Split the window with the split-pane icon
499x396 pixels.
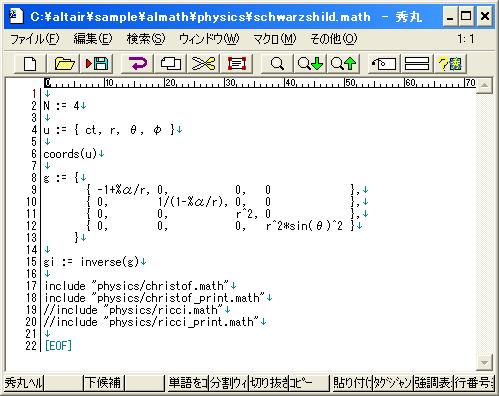pyautogui.click(x=417, y=64)
